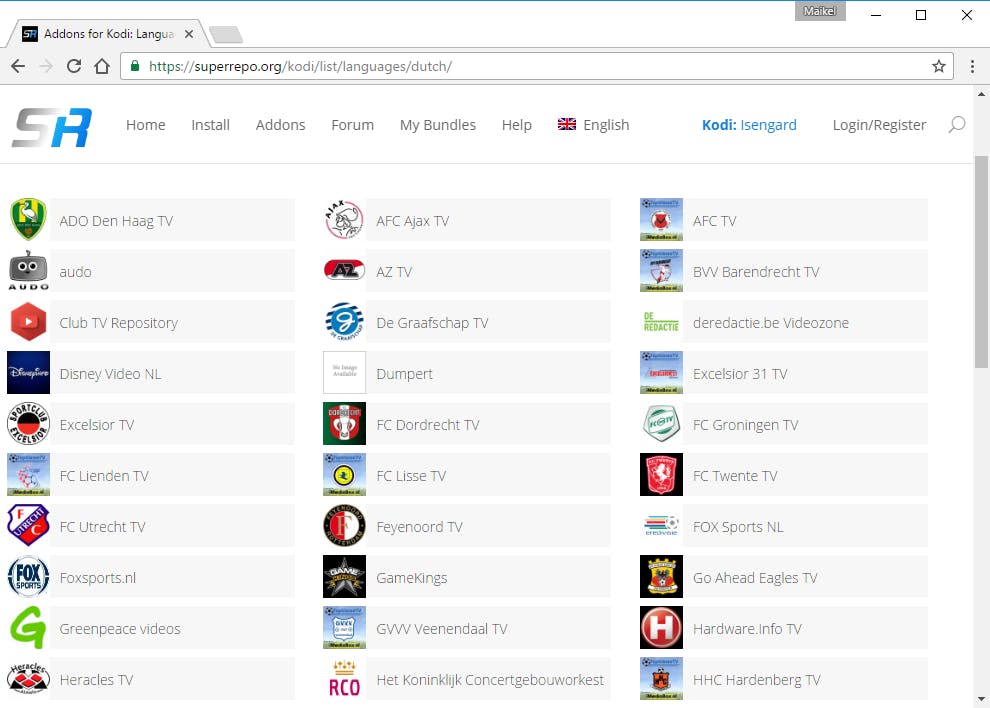990x708 pixels.
Task: Click the Login/Register link
Action: (879, 125)
